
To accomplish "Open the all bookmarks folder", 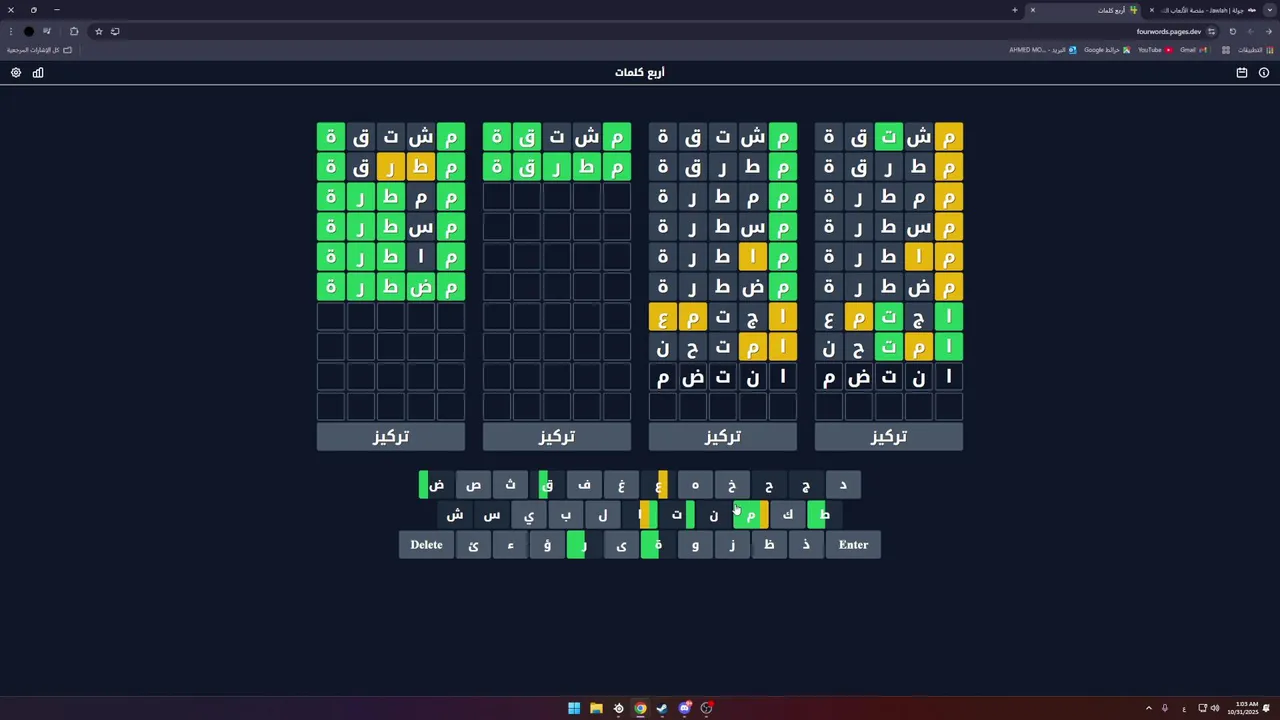I will pyautogui.click(x=39, y=50).
